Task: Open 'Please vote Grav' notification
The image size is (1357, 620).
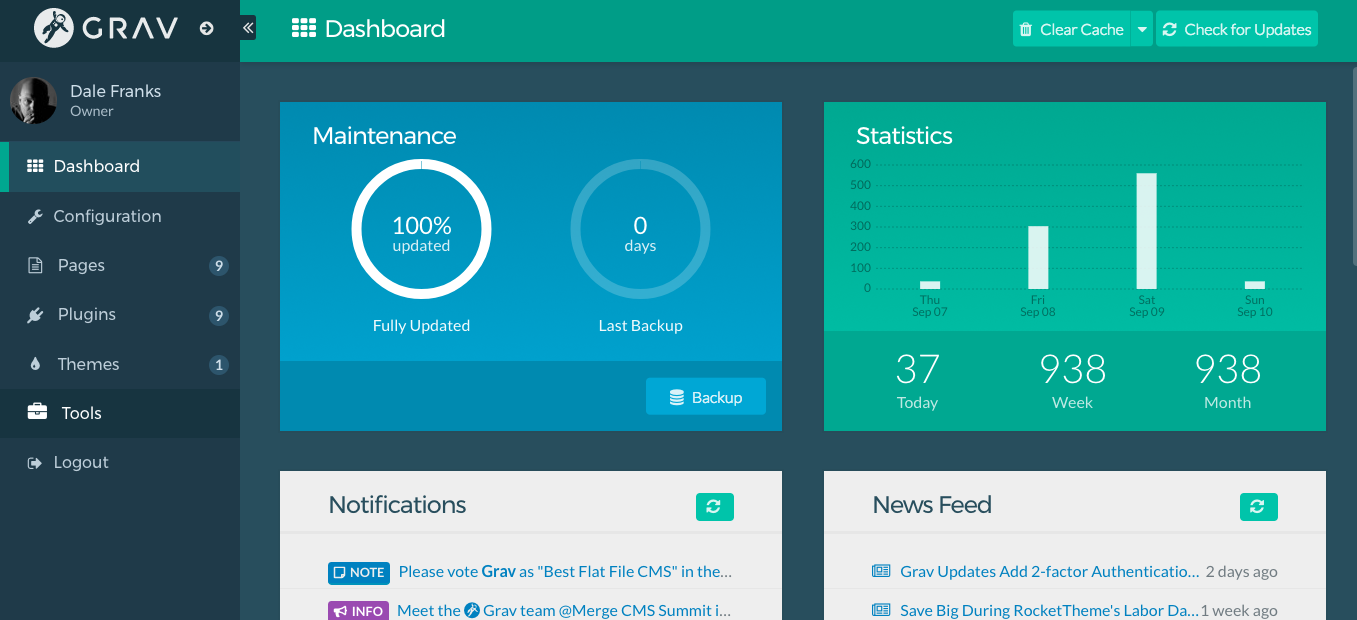Action: tap(565, 572)
